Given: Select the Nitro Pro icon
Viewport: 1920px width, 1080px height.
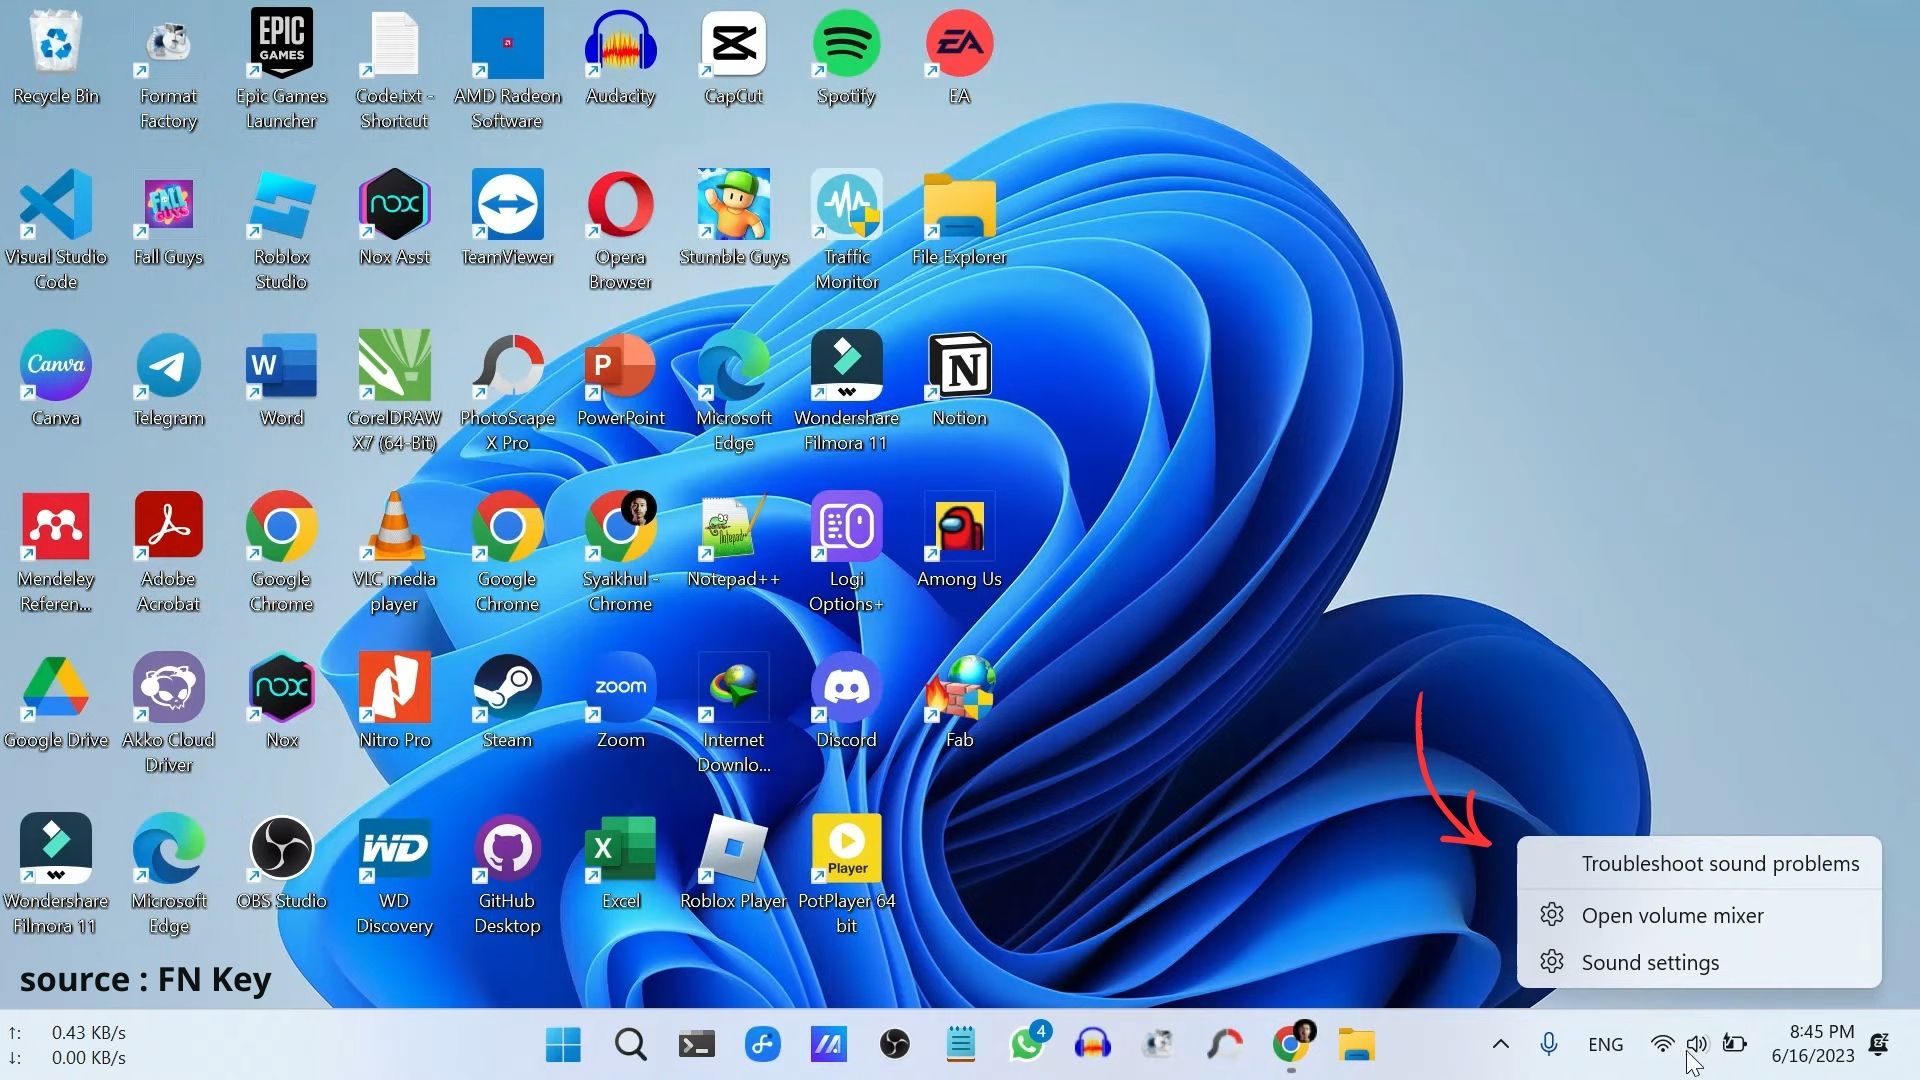Looking at the screenshot, I should pos(394,701).
